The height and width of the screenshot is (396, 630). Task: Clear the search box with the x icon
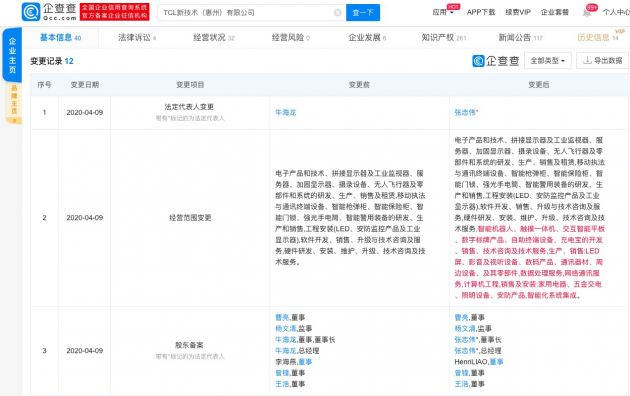coord(338,13)
